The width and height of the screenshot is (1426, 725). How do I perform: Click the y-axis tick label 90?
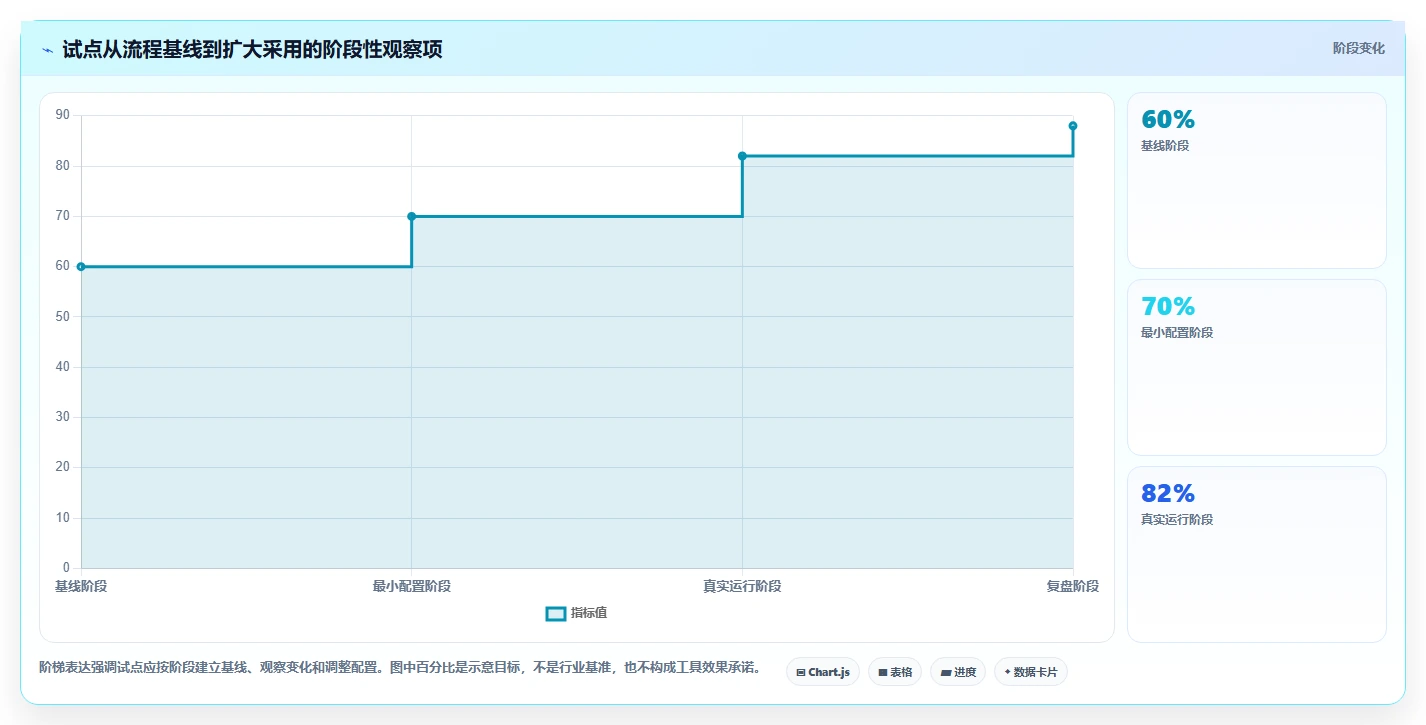63,115
